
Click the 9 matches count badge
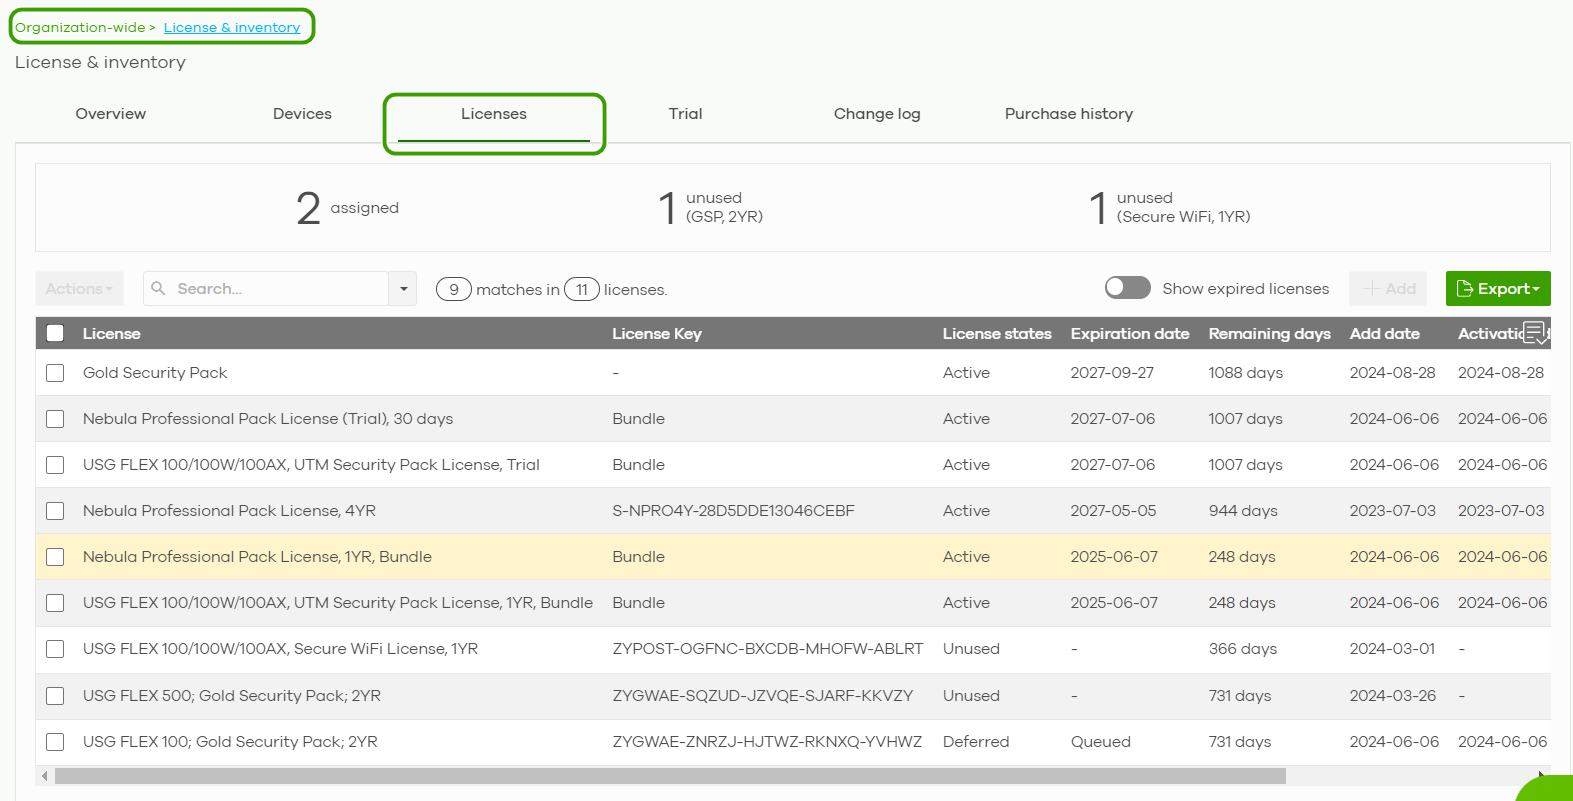click(x=454, y=289)
